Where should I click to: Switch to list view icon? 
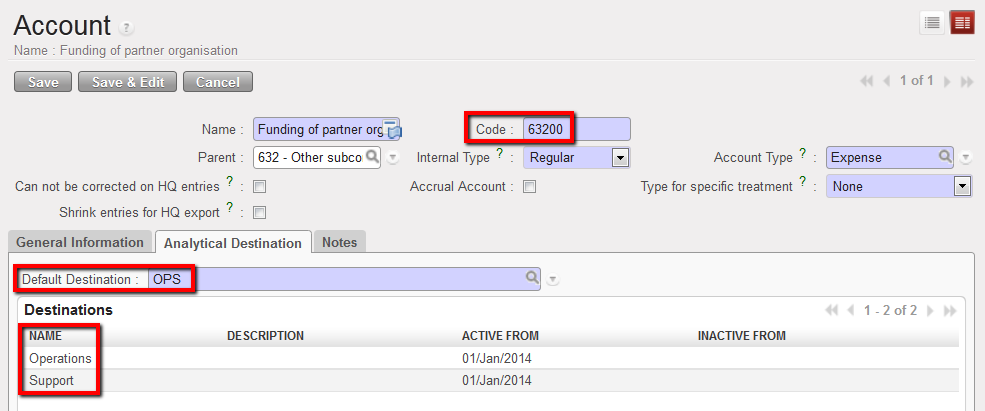[x=932, y=23]
